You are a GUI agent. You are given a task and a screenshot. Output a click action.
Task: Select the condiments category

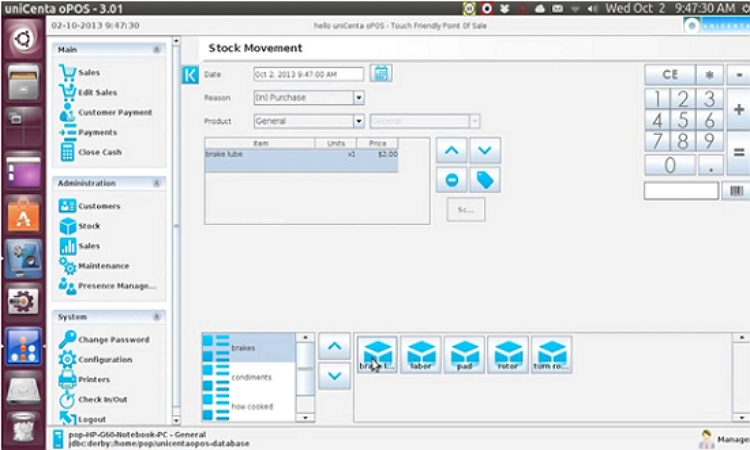(x=249, y=377)
